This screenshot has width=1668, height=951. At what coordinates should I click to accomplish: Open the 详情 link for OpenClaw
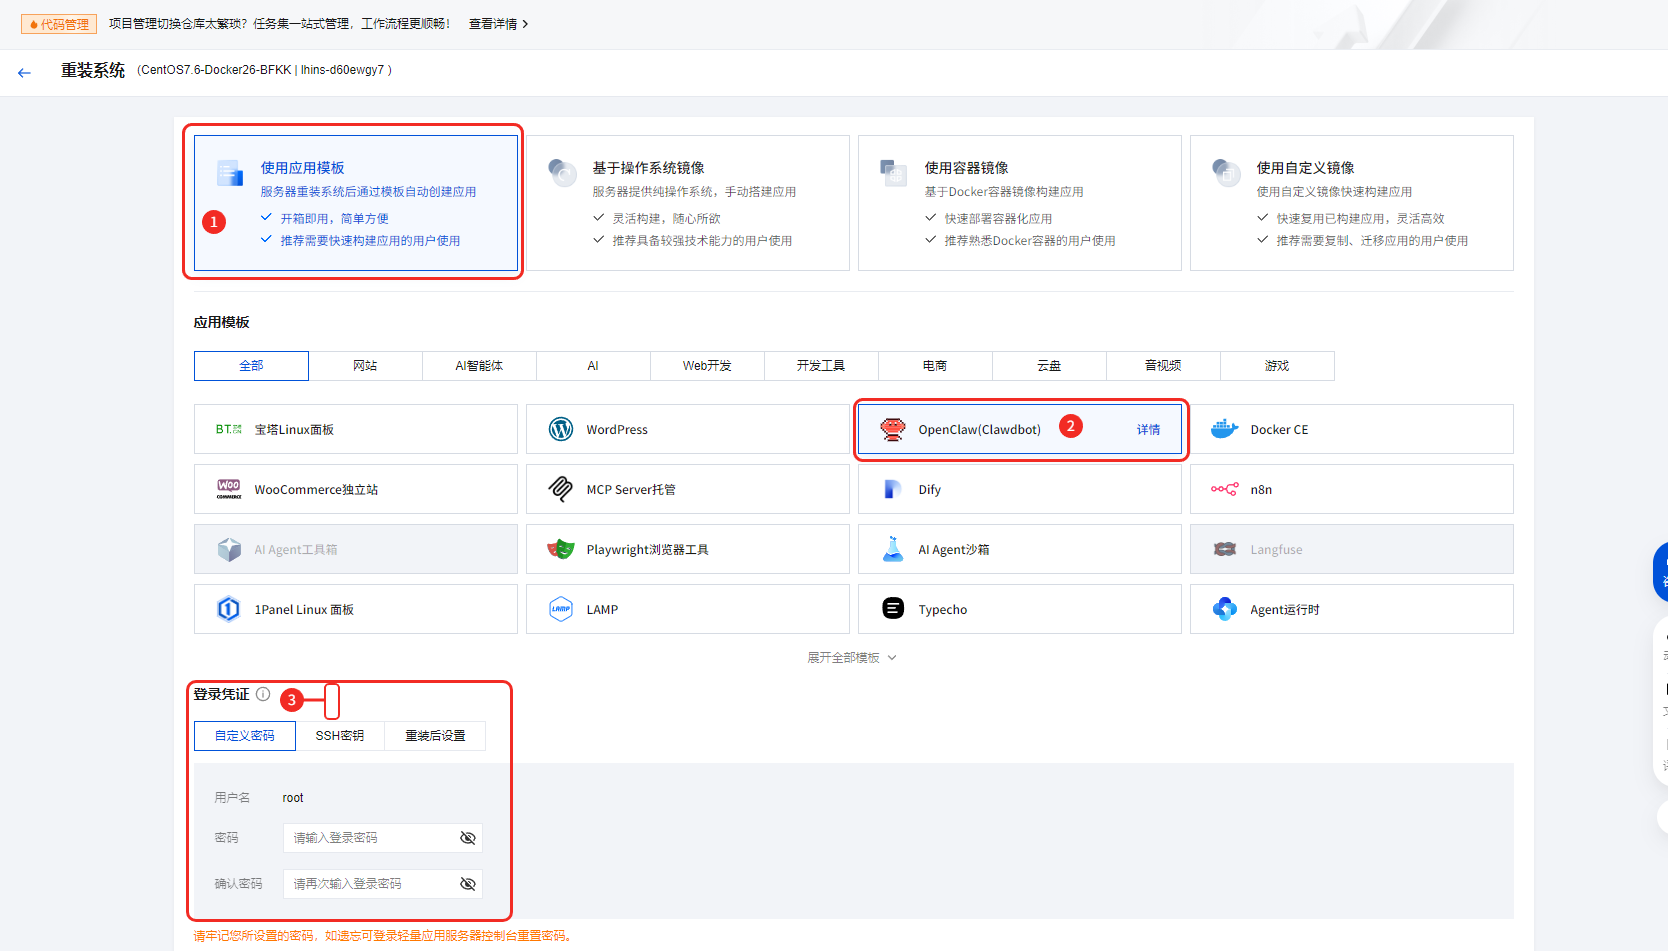click(1148, 430)
